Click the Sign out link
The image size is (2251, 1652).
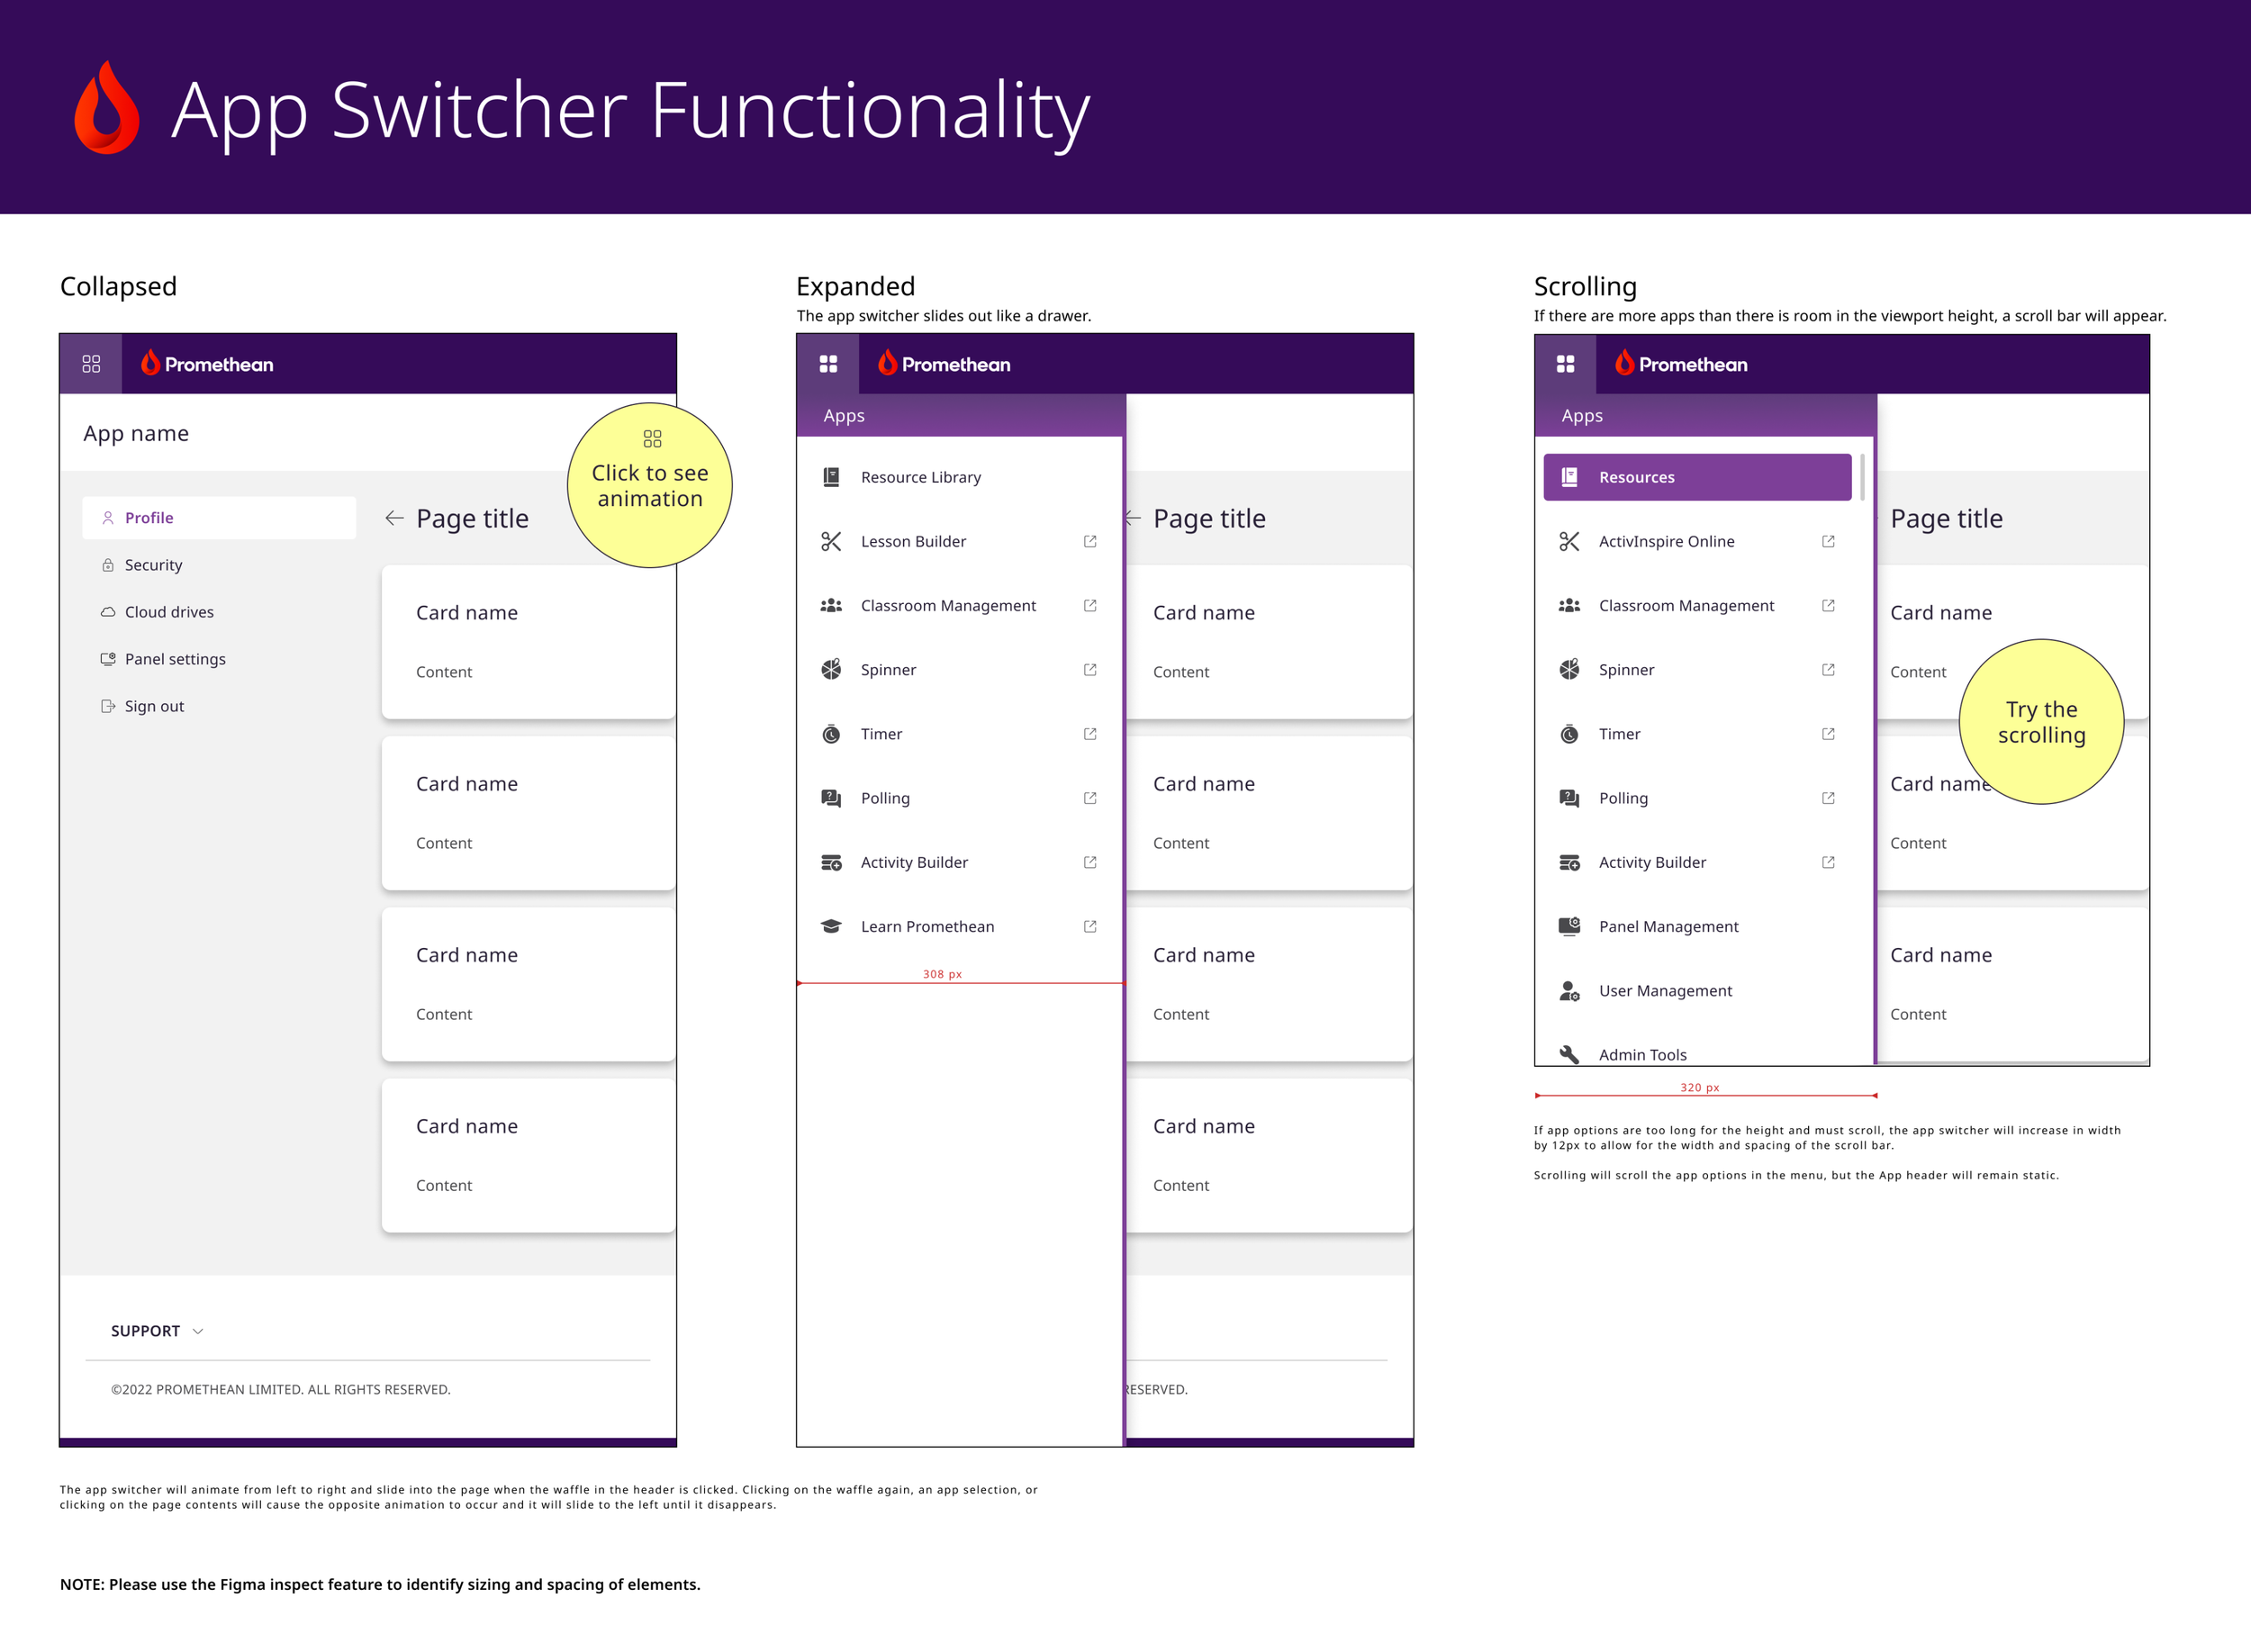pyautogui.click(x=154, y=706)
